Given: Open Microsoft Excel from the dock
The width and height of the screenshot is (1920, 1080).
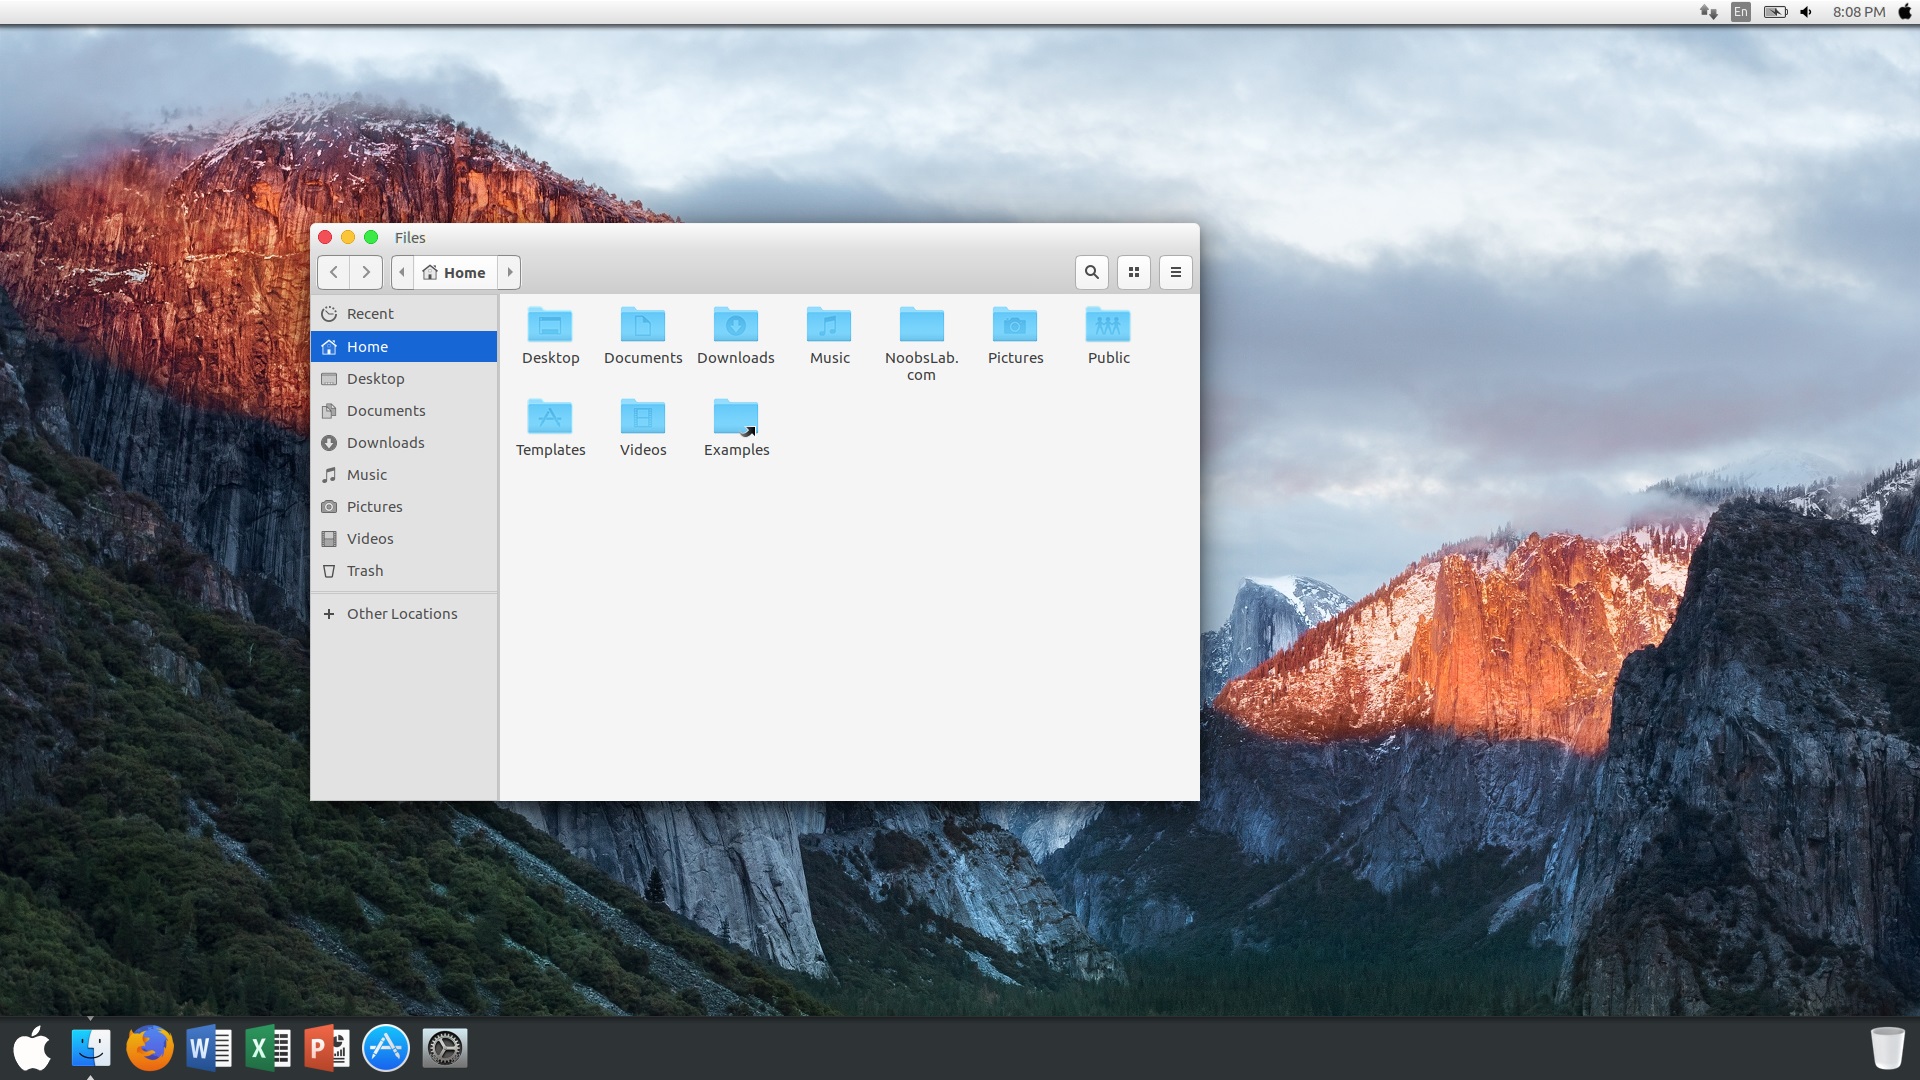Looking at the screenshot, I should [267, 1047].
